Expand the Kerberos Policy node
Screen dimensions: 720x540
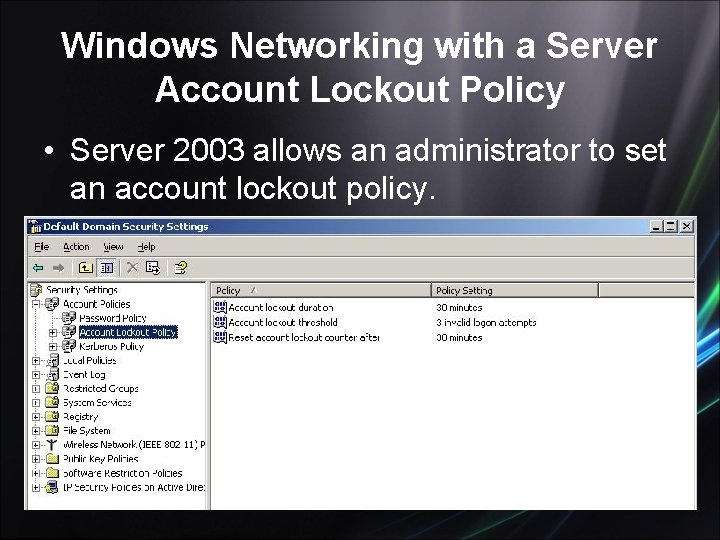[x=53, y=347]
